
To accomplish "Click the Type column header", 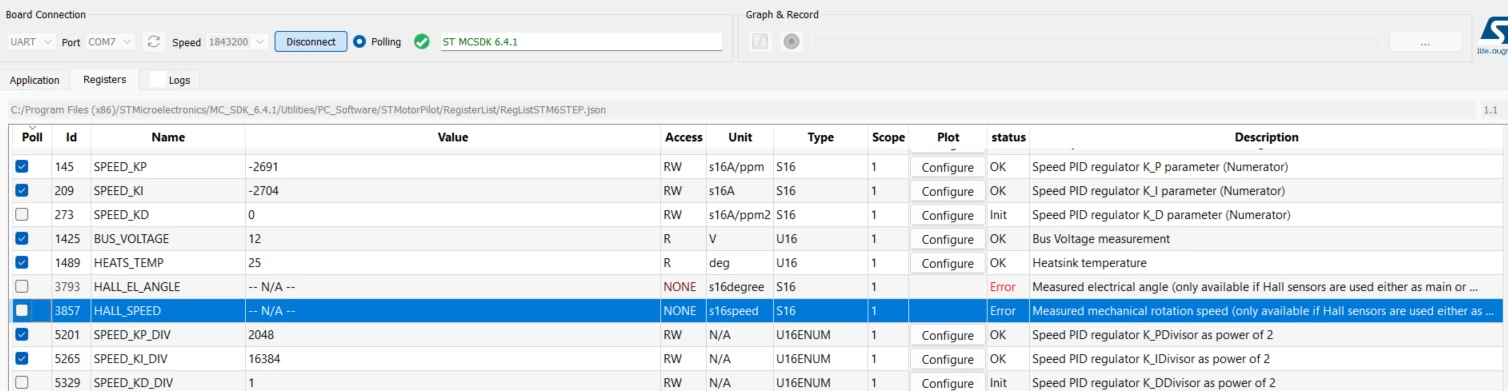I will [821, 137].
